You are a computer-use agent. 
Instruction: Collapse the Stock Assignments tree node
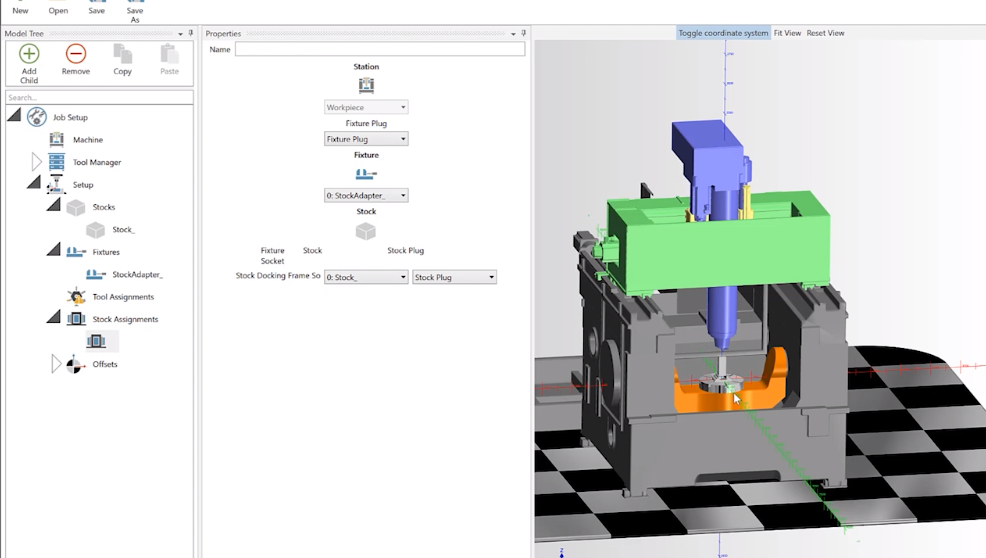[x=54, y=316]
